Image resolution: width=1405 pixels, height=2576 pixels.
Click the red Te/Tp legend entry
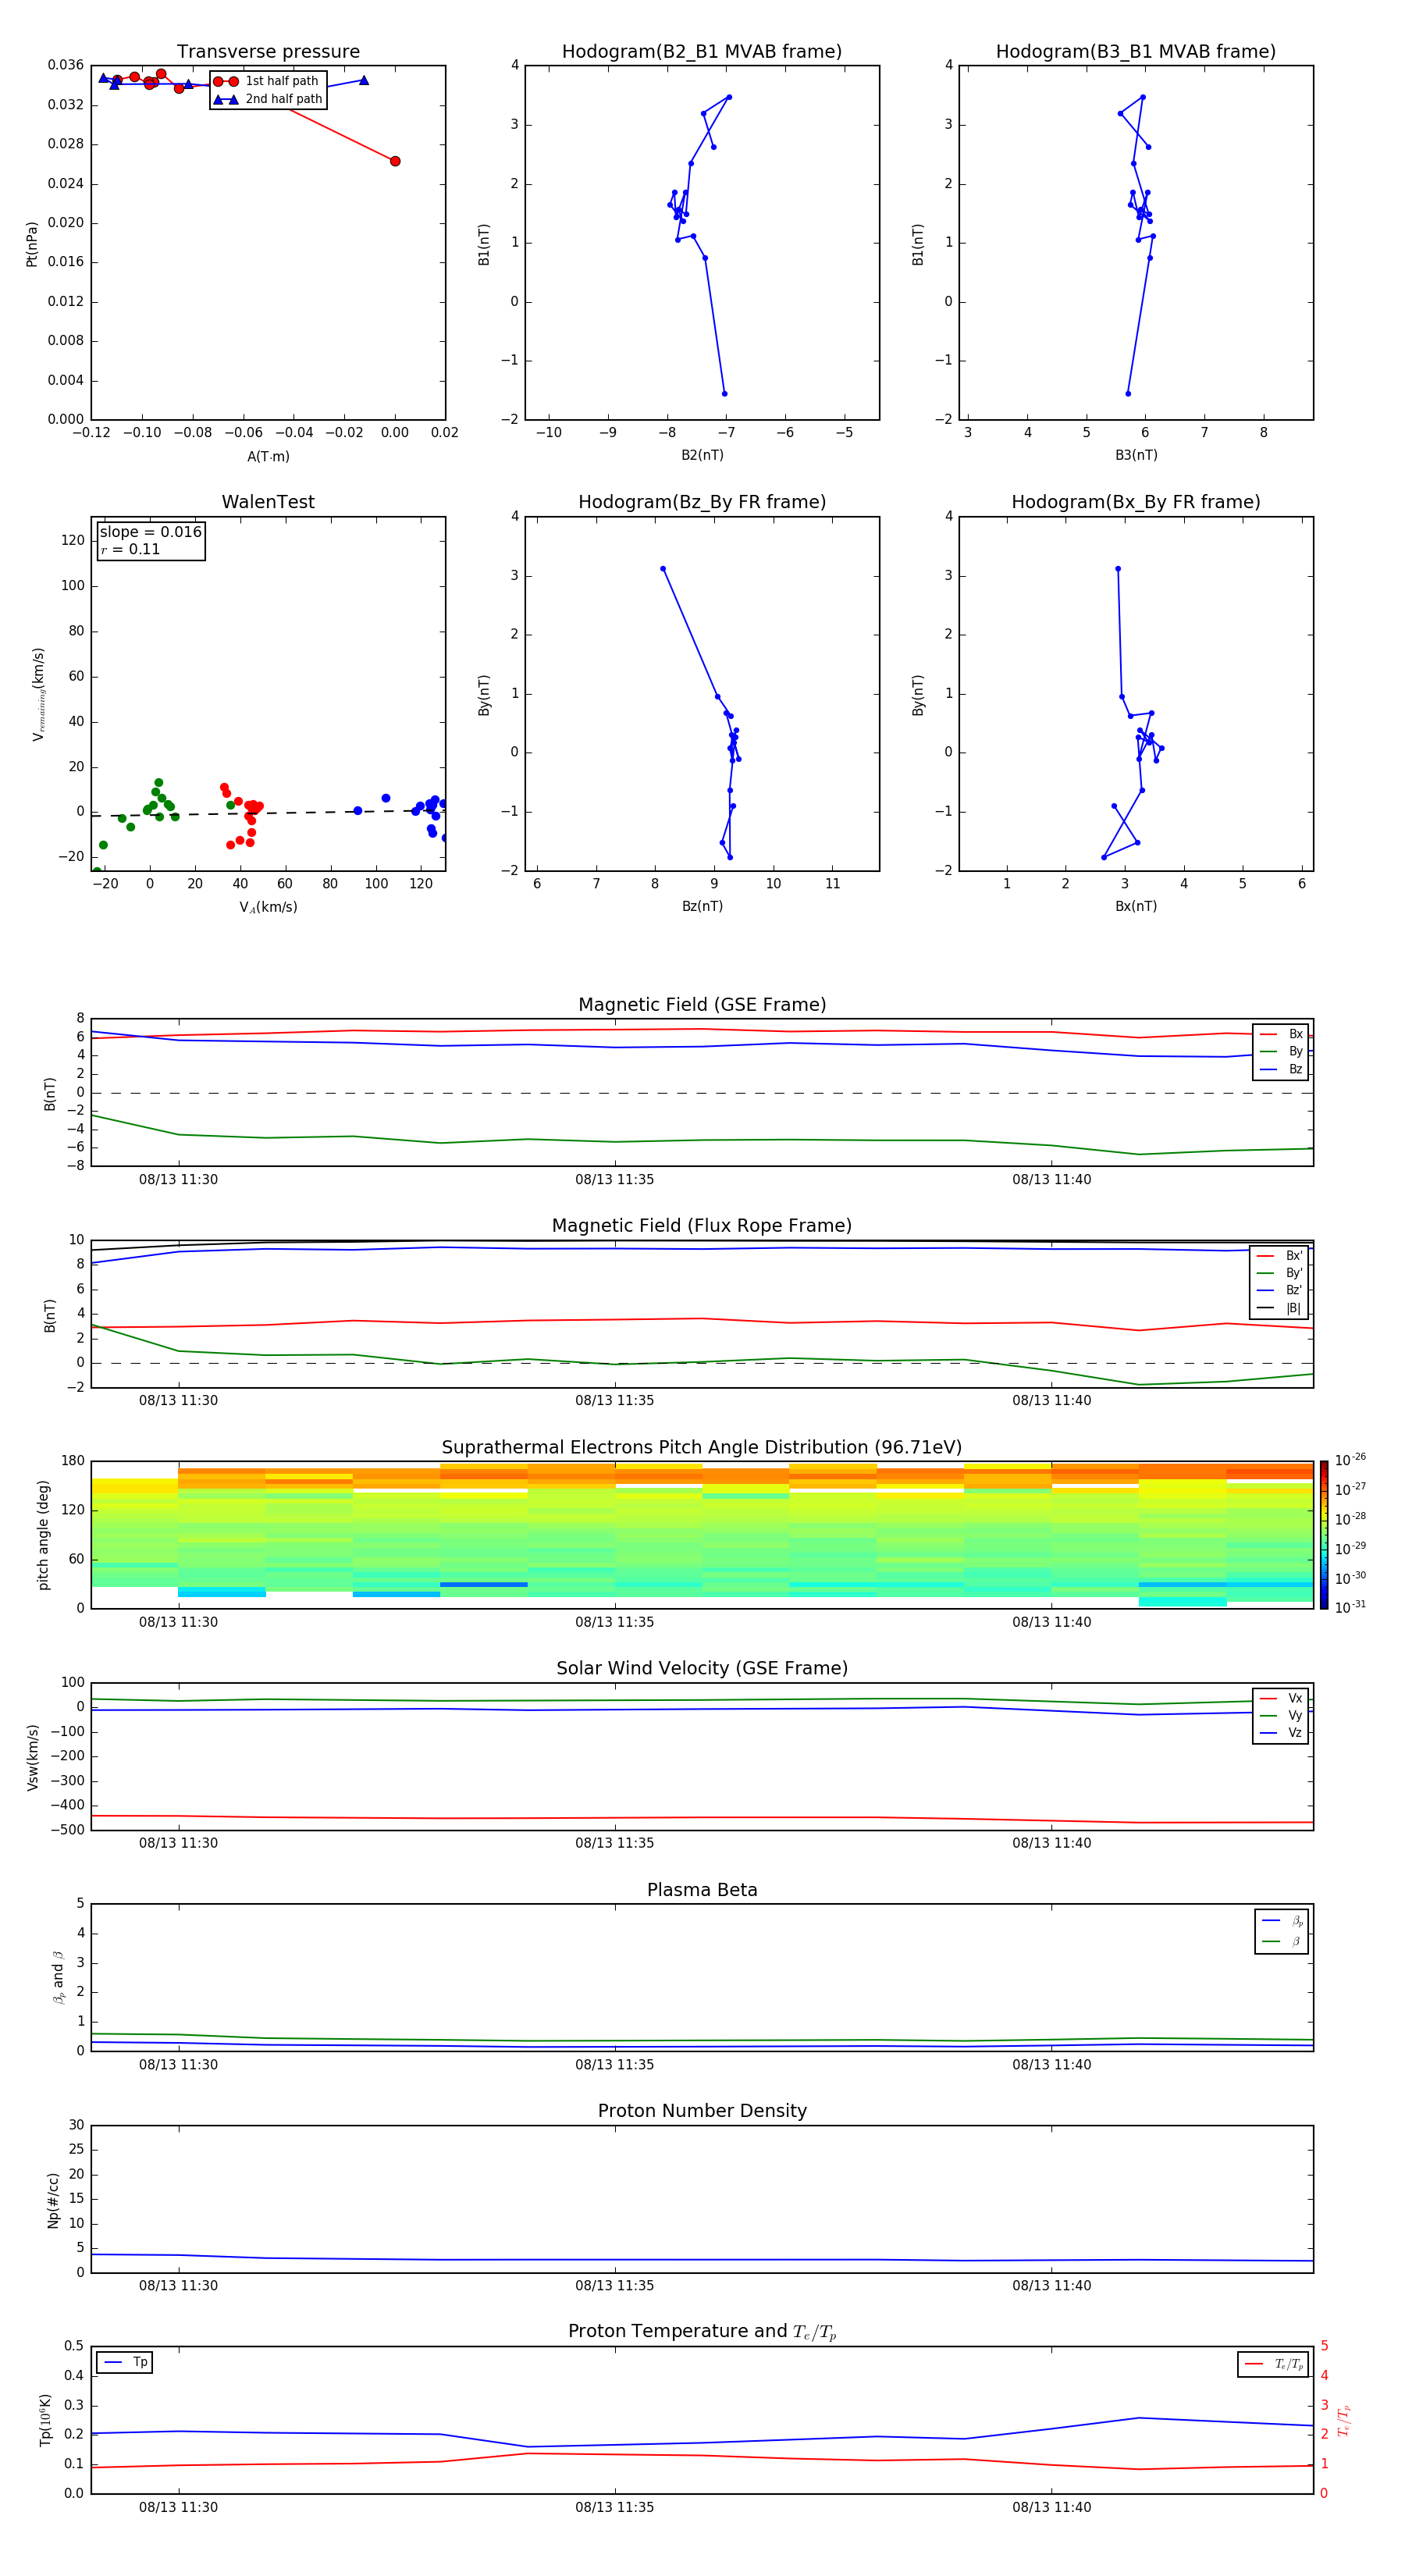tap(1274, 2364)
